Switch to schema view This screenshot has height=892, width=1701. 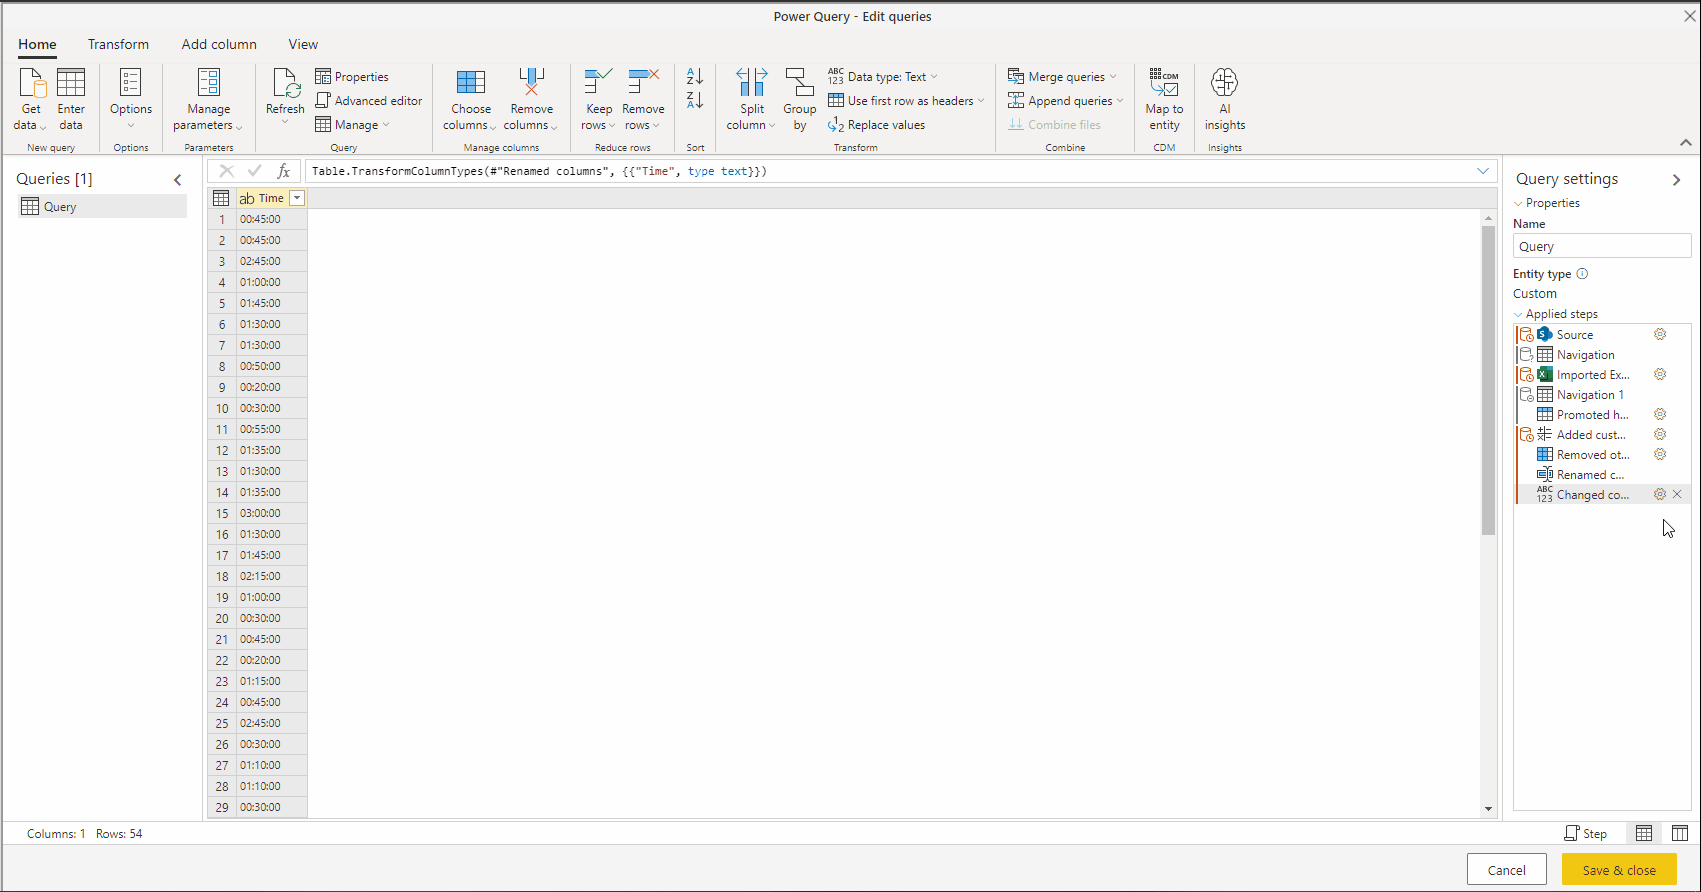(x=1680, y=833)
